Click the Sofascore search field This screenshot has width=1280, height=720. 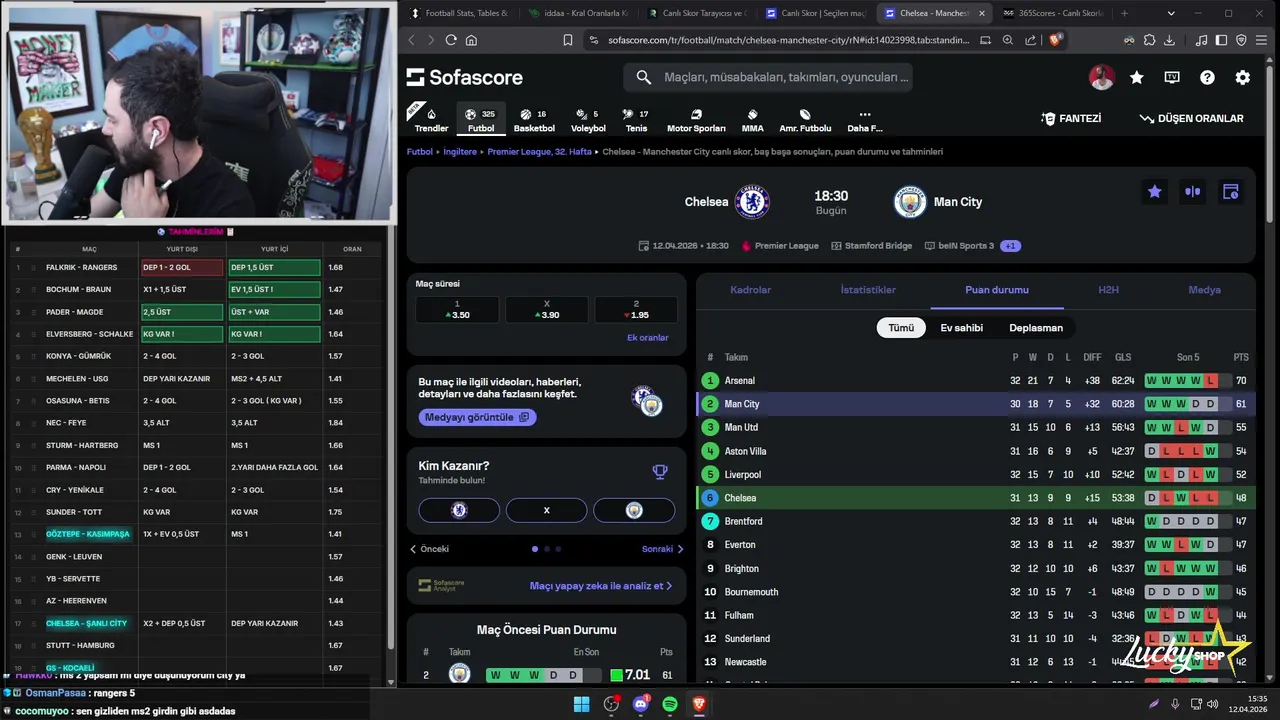pyautogui.click(x=768, y=77)
